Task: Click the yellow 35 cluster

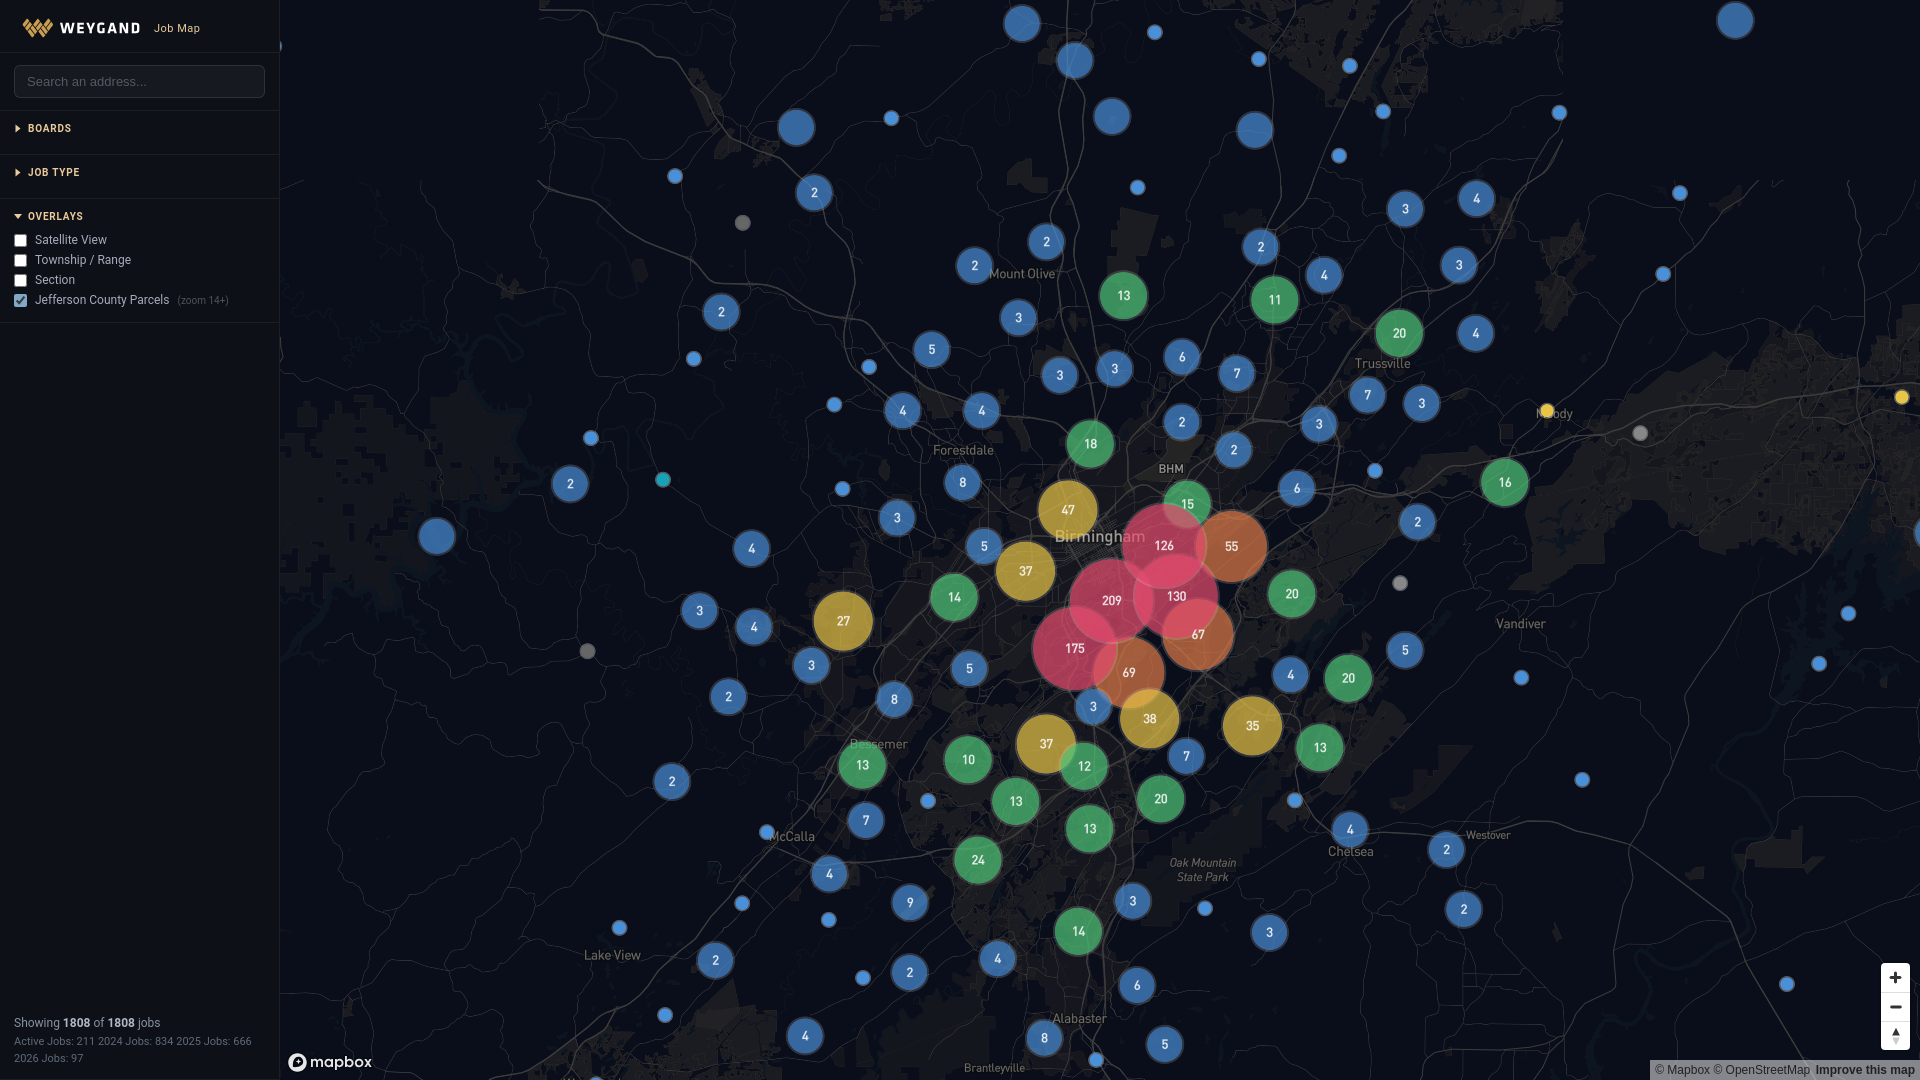Action: pyautogui.click(x=1252, y=726)
